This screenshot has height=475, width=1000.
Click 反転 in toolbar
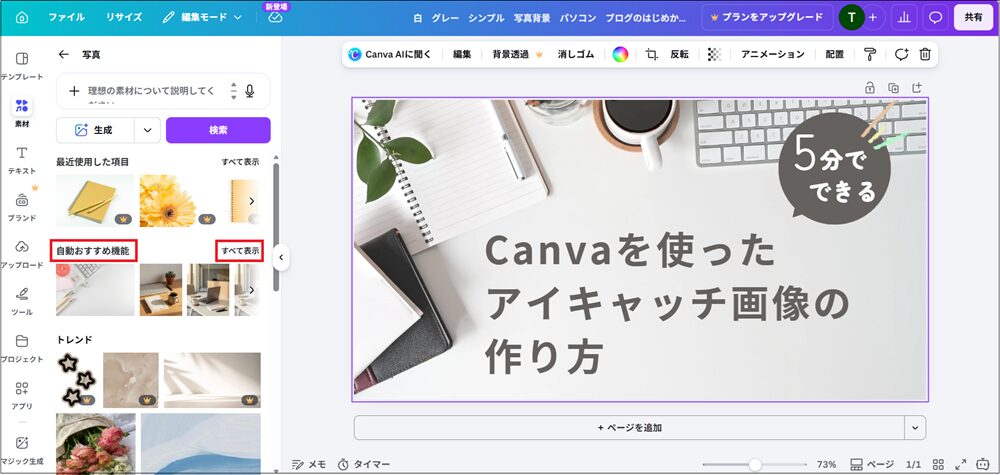point(679,55)
